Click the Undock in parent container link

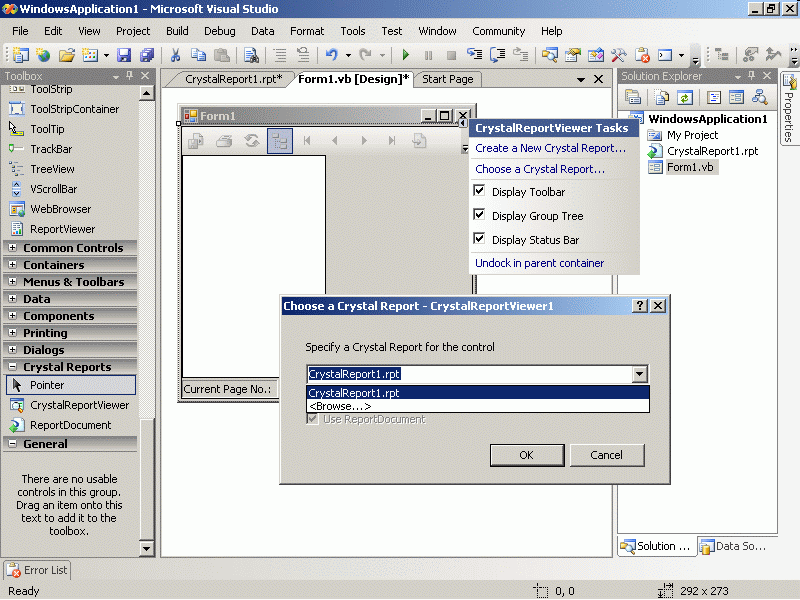pos(539,263)
